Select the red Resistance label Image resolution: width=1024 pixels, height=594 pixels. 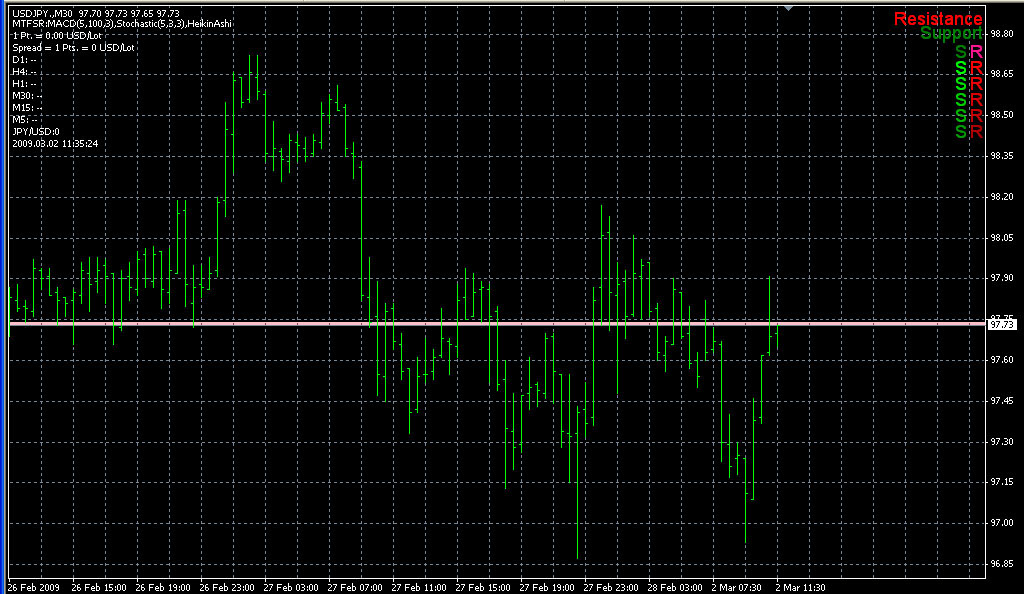[x=937, y=18]
